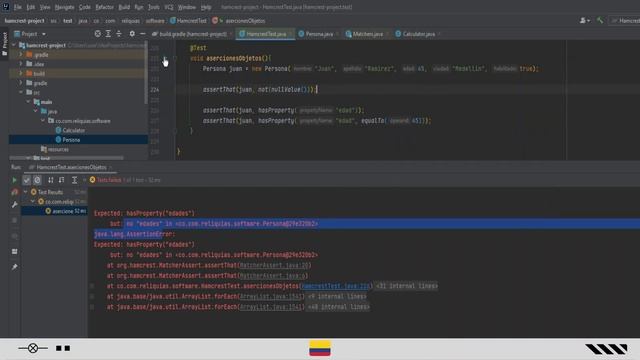Collapse the main folder

(x=28, y=102)
